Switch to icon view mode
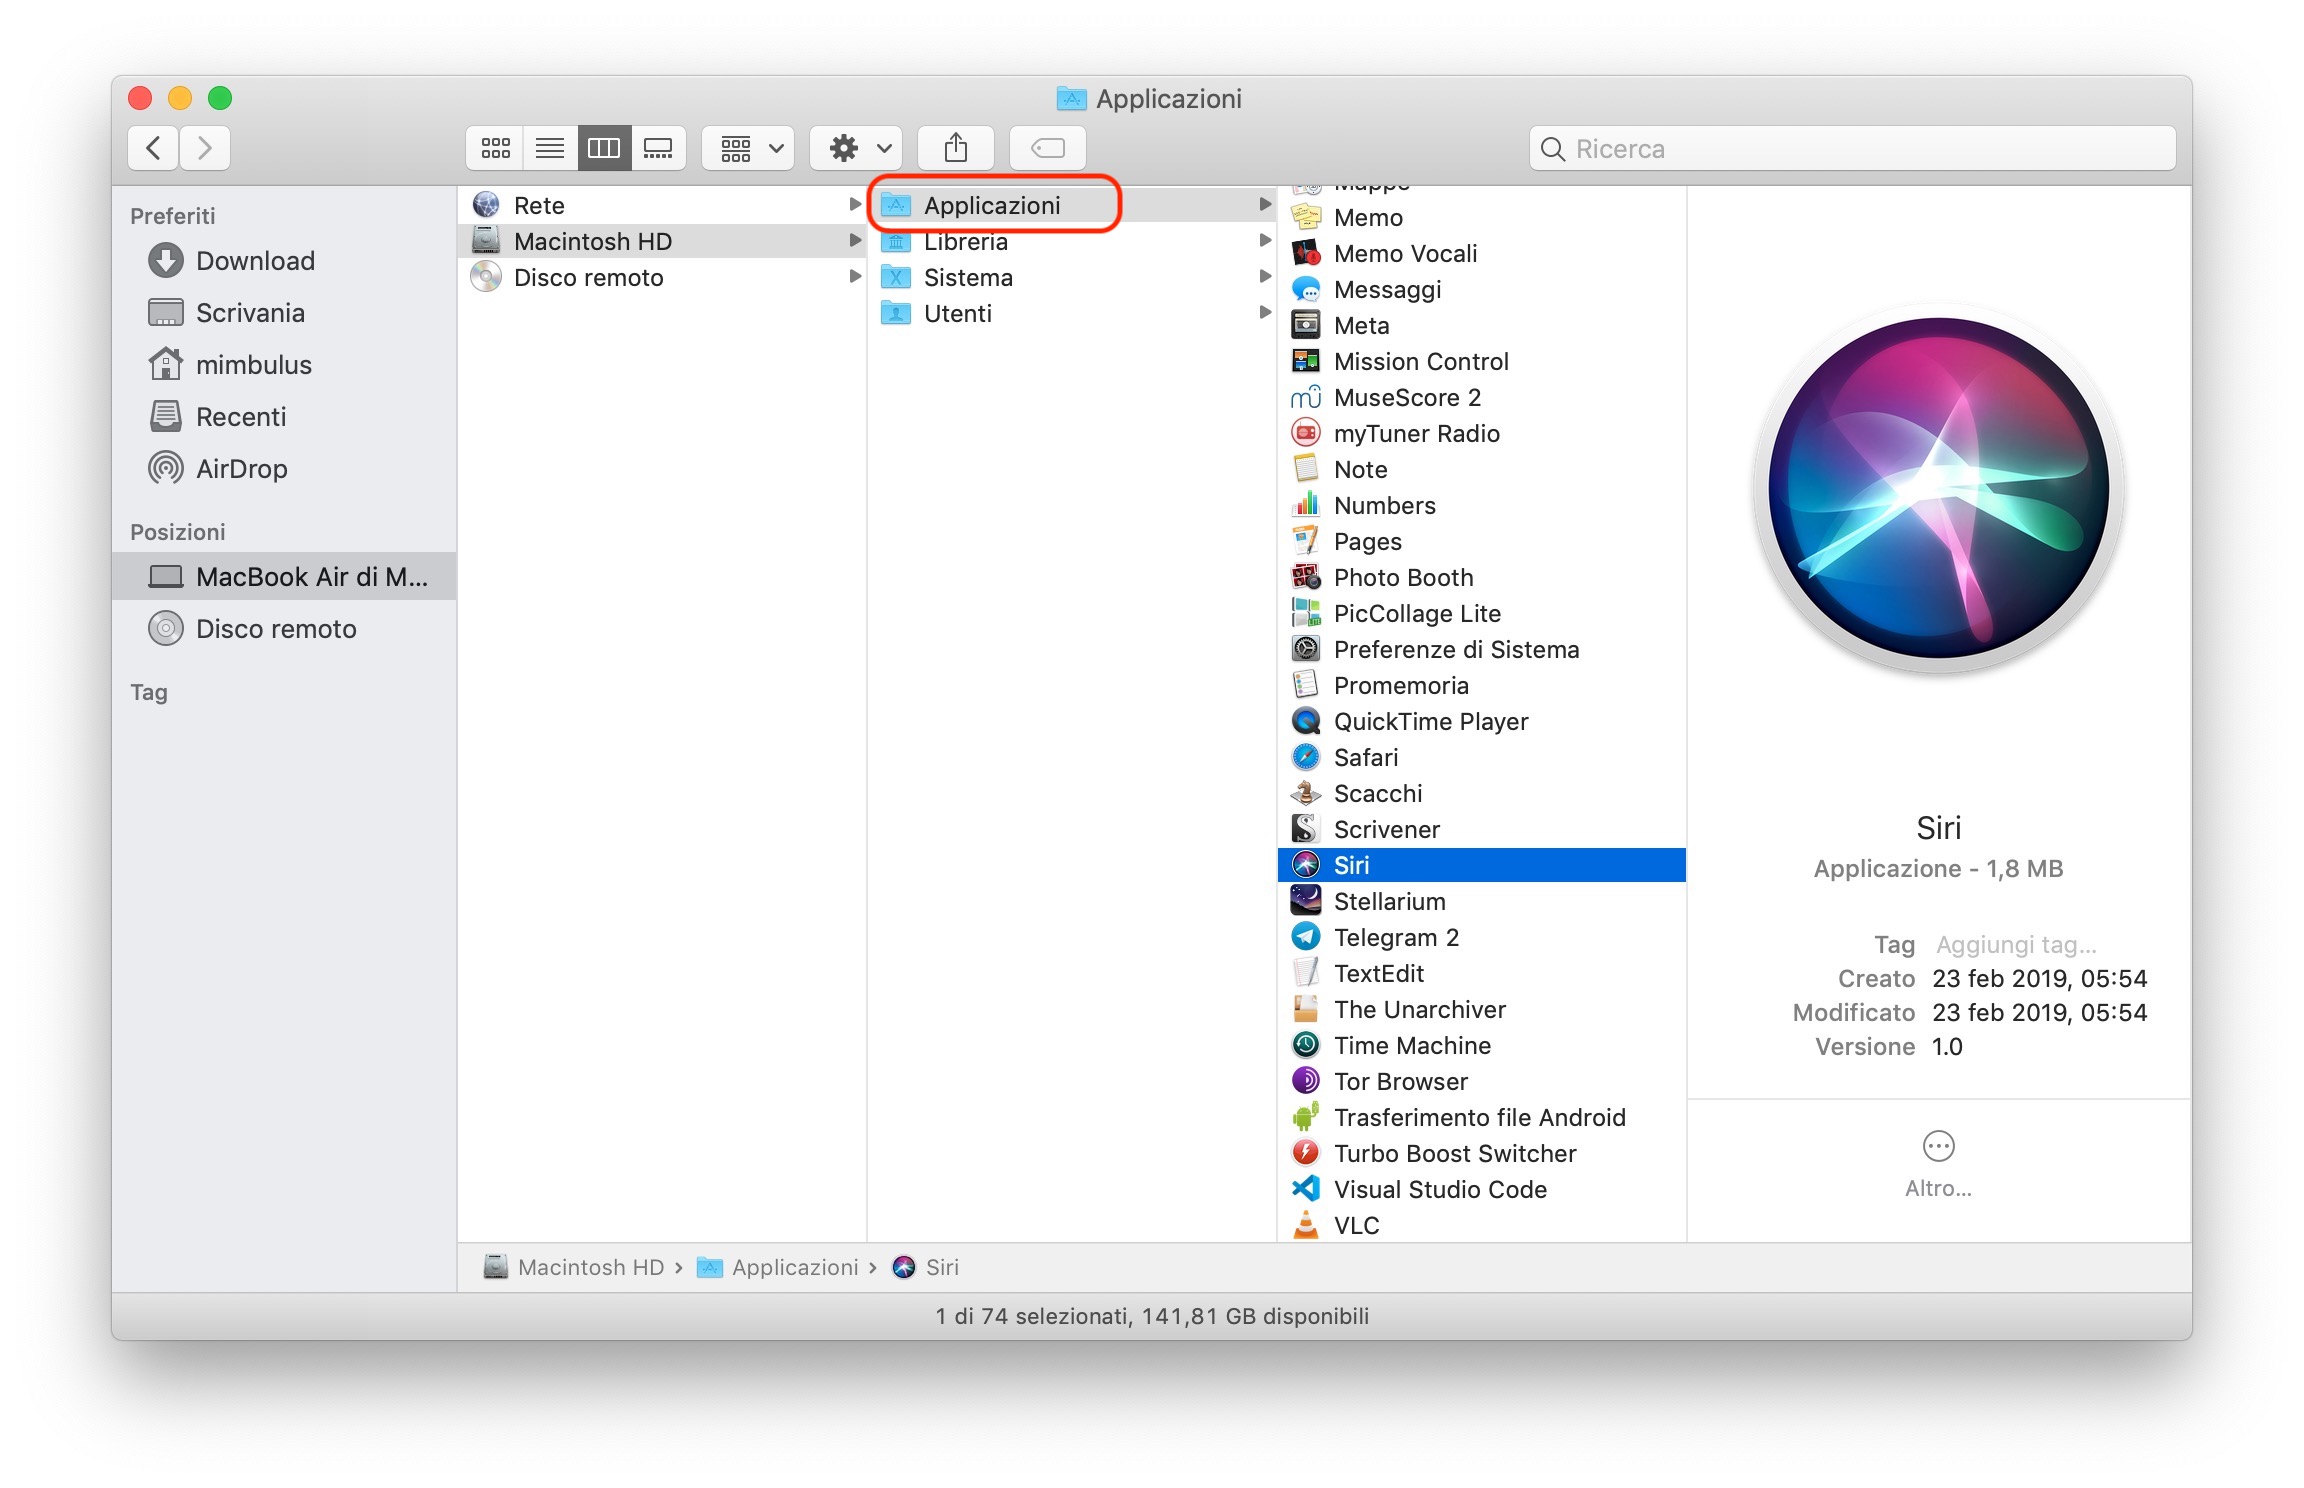Image resolution: width=2304 pixels, height=1488 pixels. 495,149
